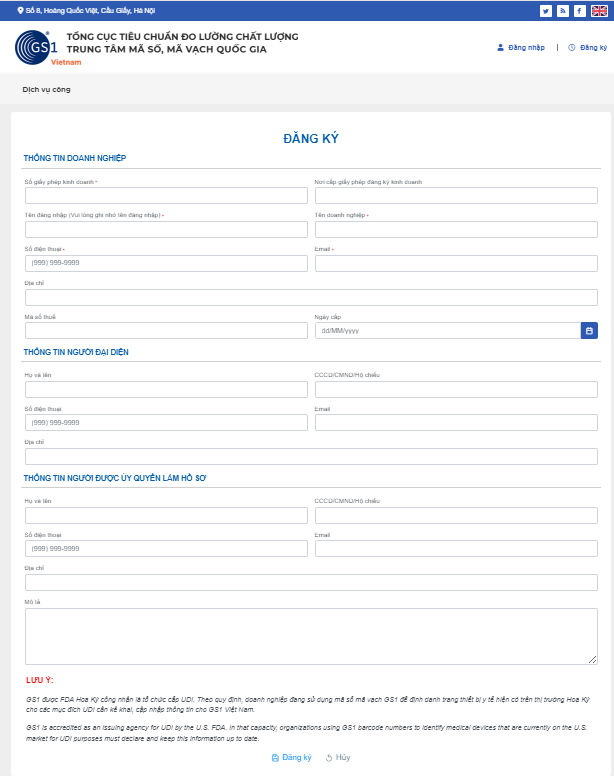Open the RSS feed icon
Image resolution: width=614 pixels, height=776 pixels.
[x=562, y=11]
